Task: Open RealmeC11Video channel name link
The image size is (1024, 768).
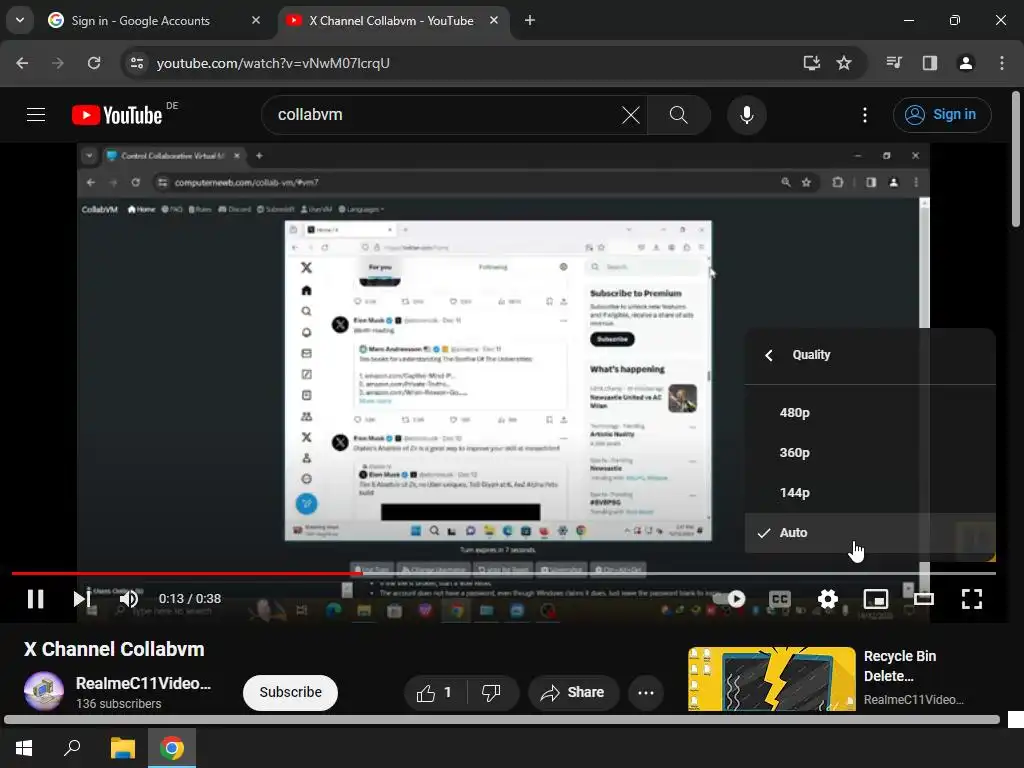Action: (143, 684)
